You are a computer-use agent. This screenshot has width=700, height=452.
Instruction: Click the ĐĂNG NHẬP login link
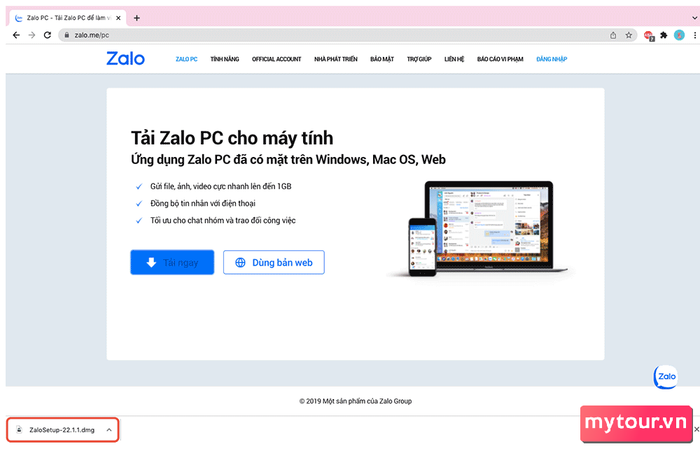tap(551, 59)
